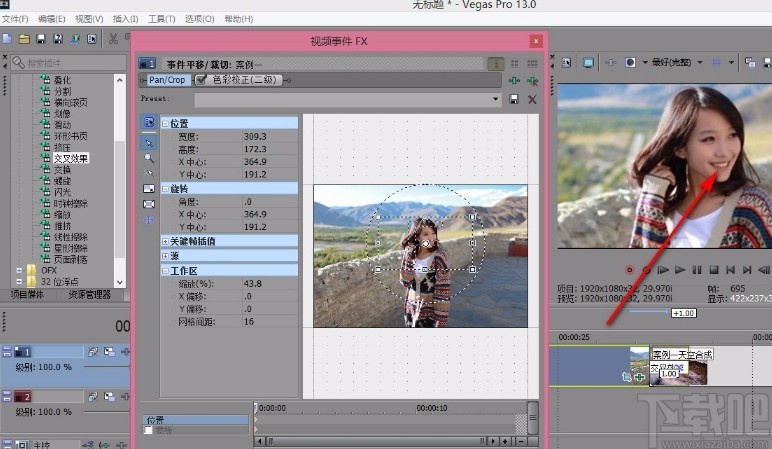Toggle the mask checkbox in keyframe track
This screenshot has height=449, width=772.
pyautogui.click(x=149, y=431)
